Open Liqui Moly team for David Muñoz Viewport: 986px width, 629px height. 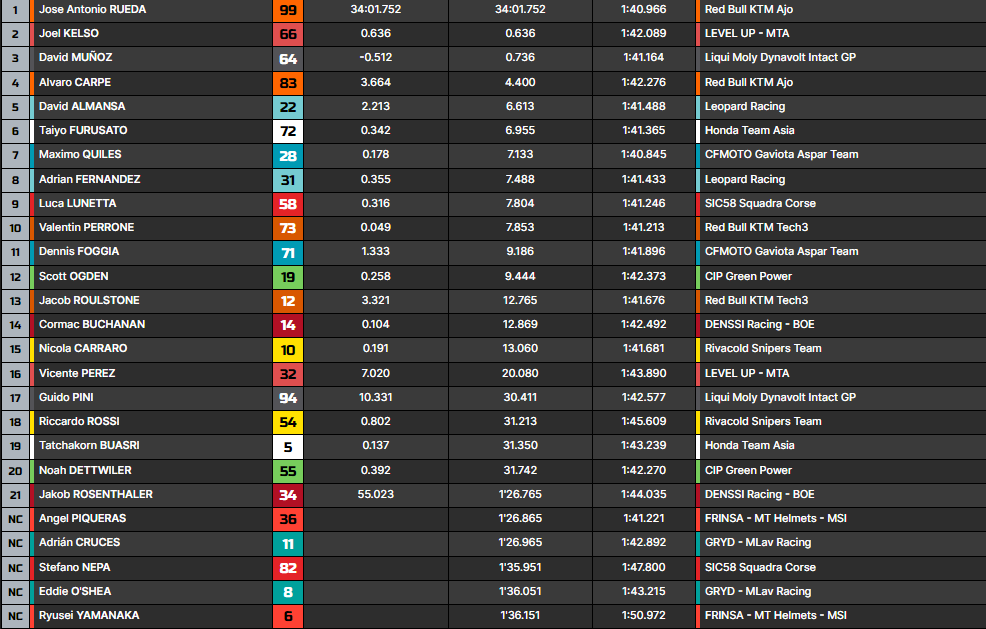pos(780,58)
